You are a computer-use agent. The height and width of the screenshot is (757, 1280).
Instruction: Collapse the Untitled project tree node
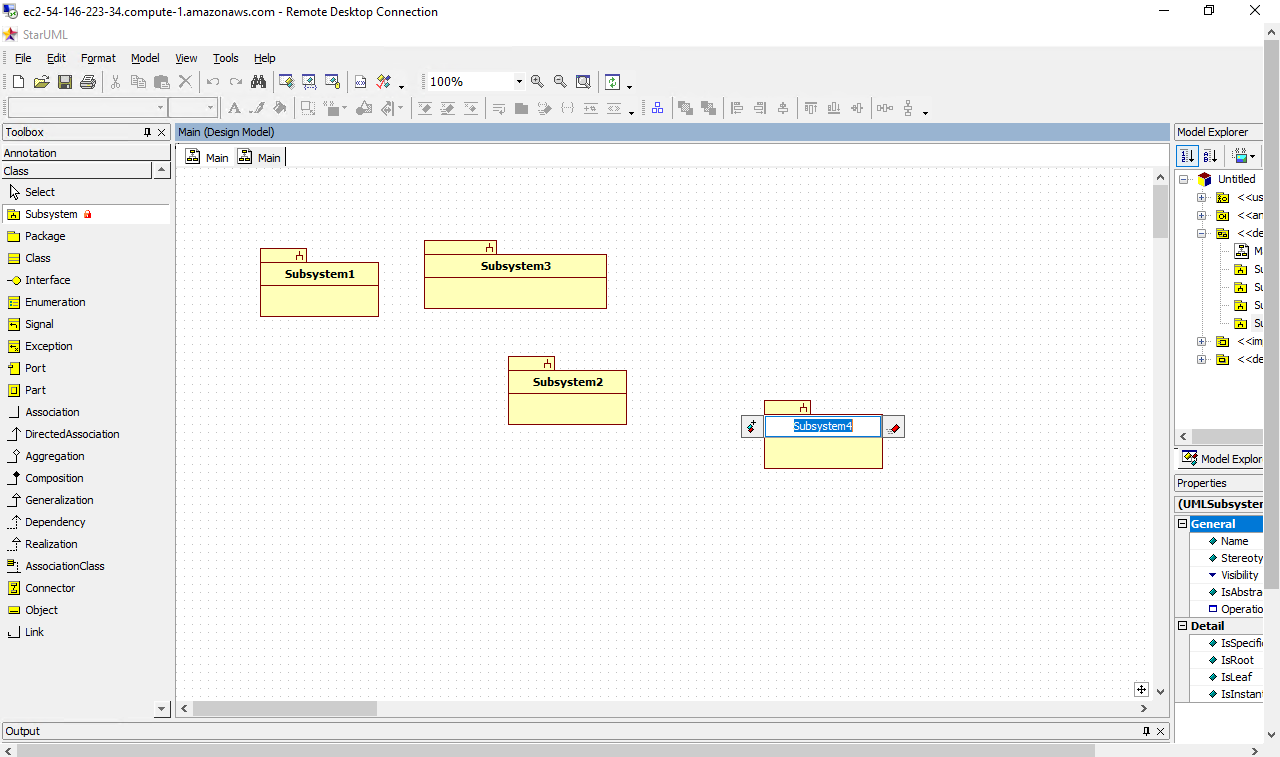[1184, 180]
